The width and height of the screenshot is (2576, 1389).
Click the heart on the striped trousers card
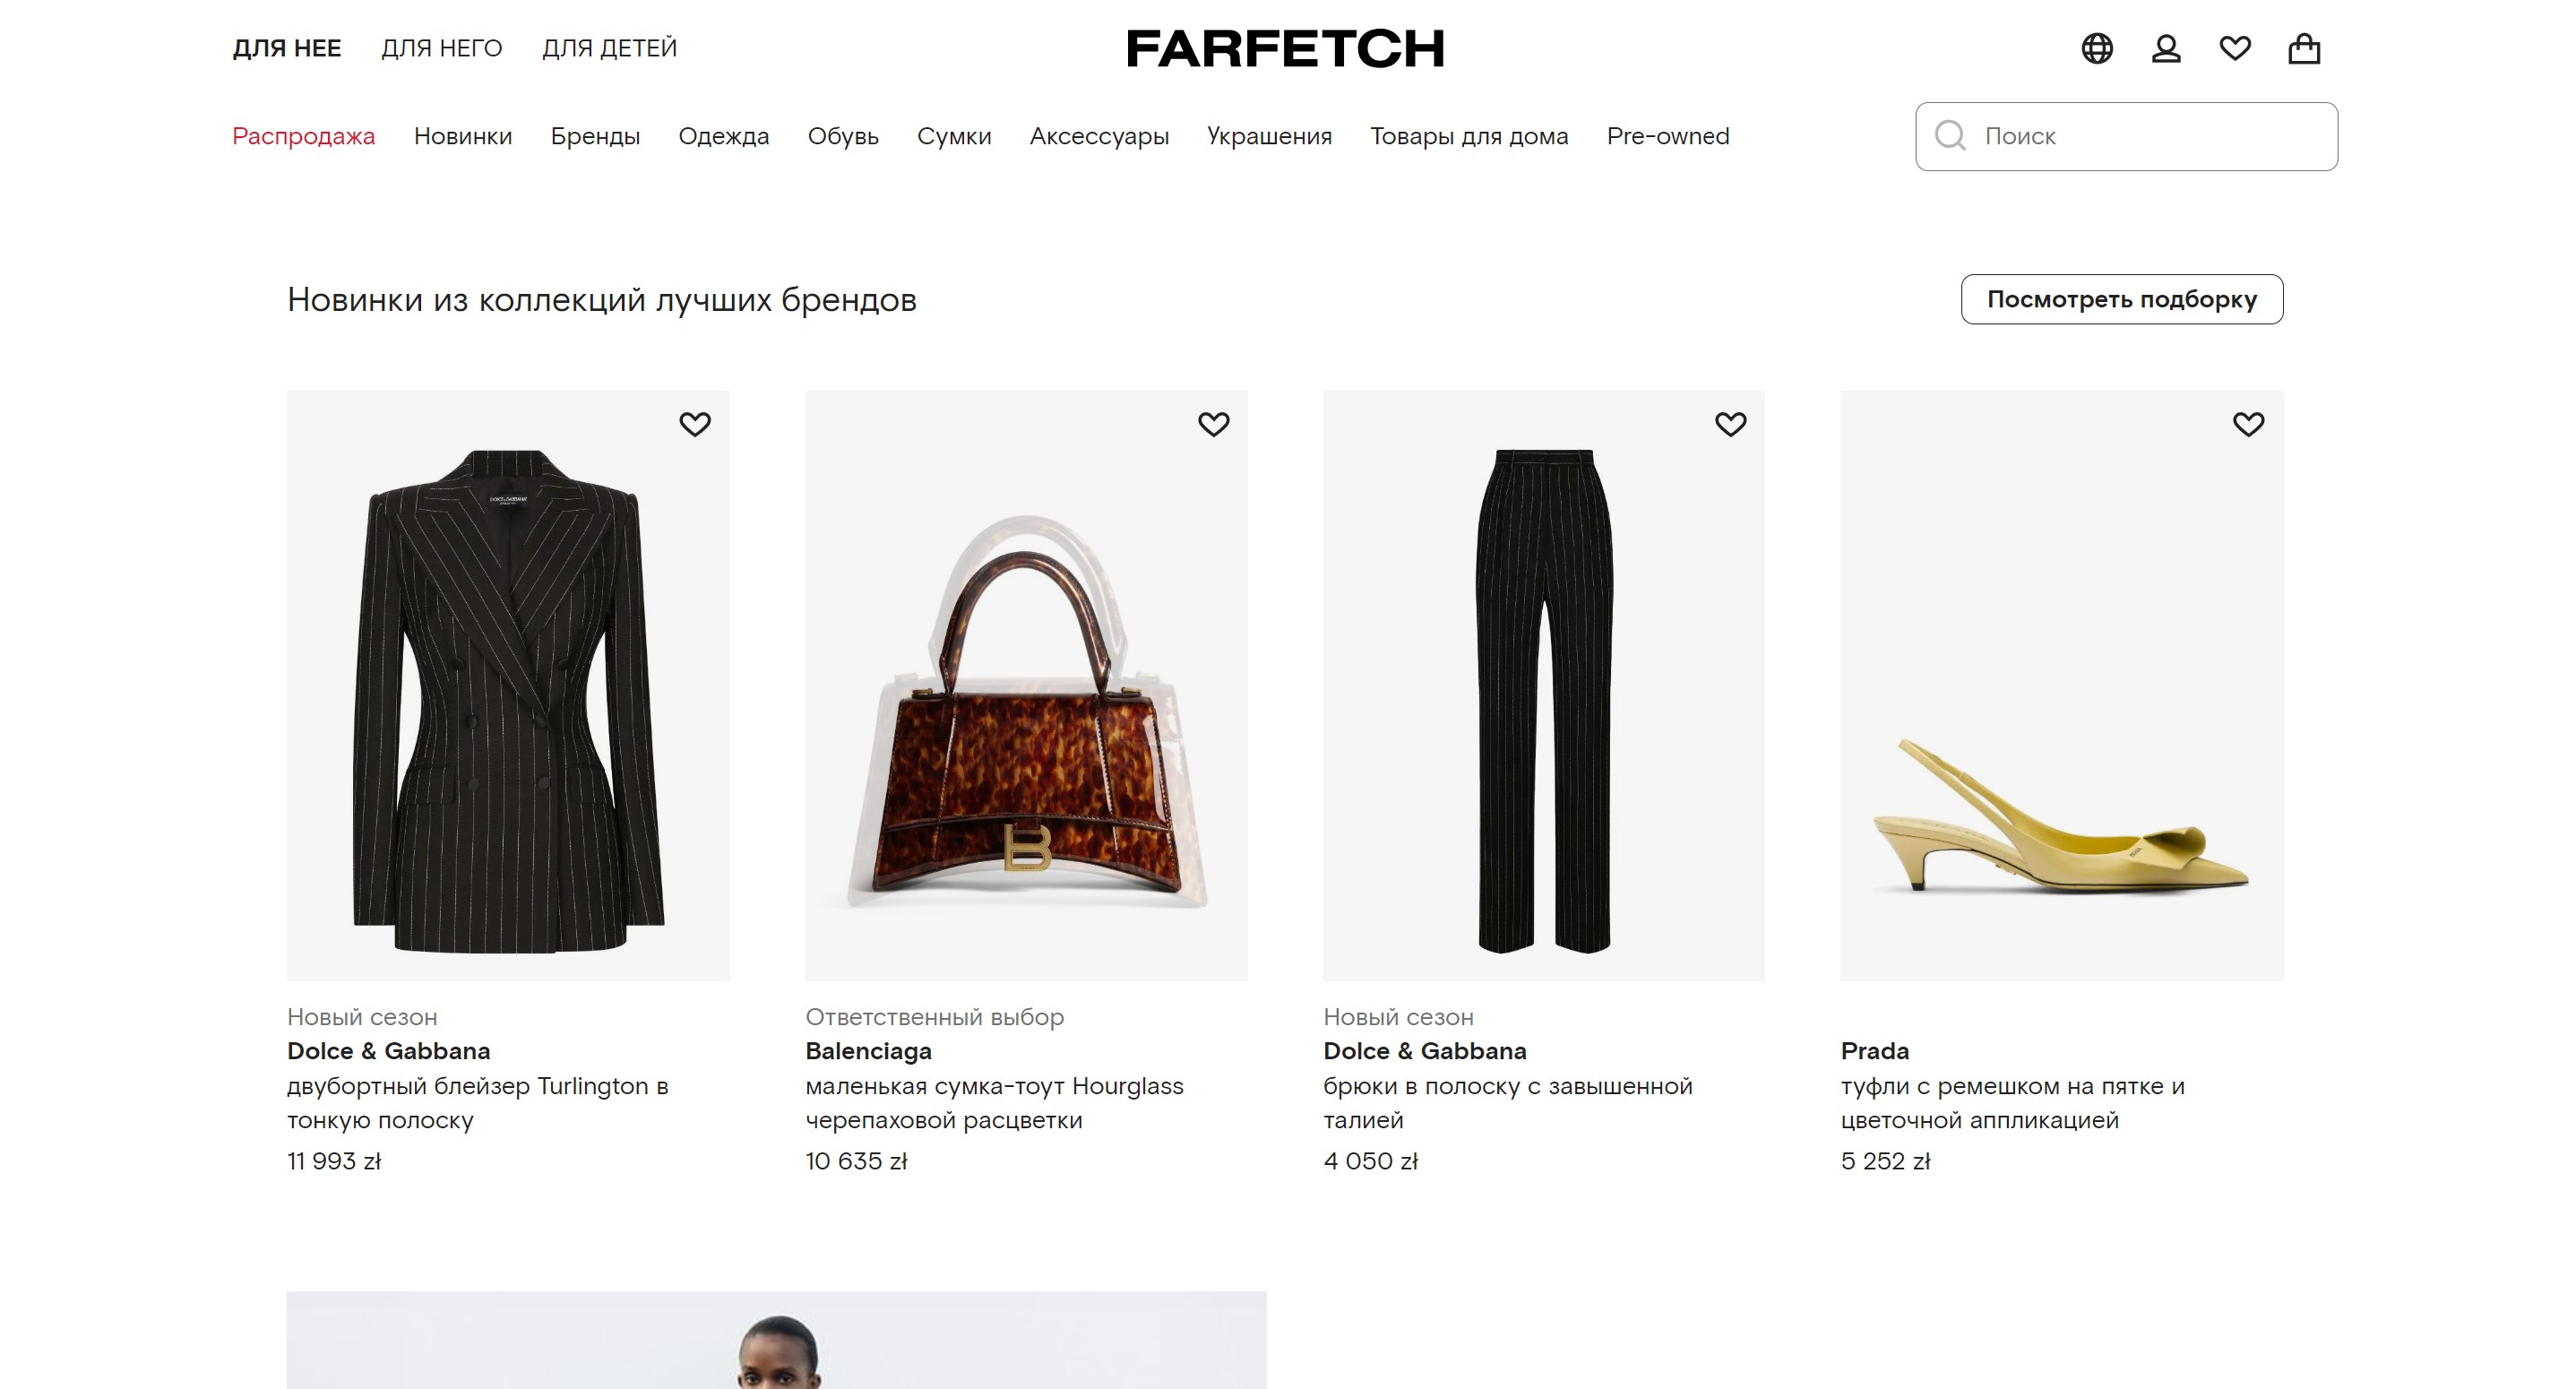click(x=1731, y=424)
